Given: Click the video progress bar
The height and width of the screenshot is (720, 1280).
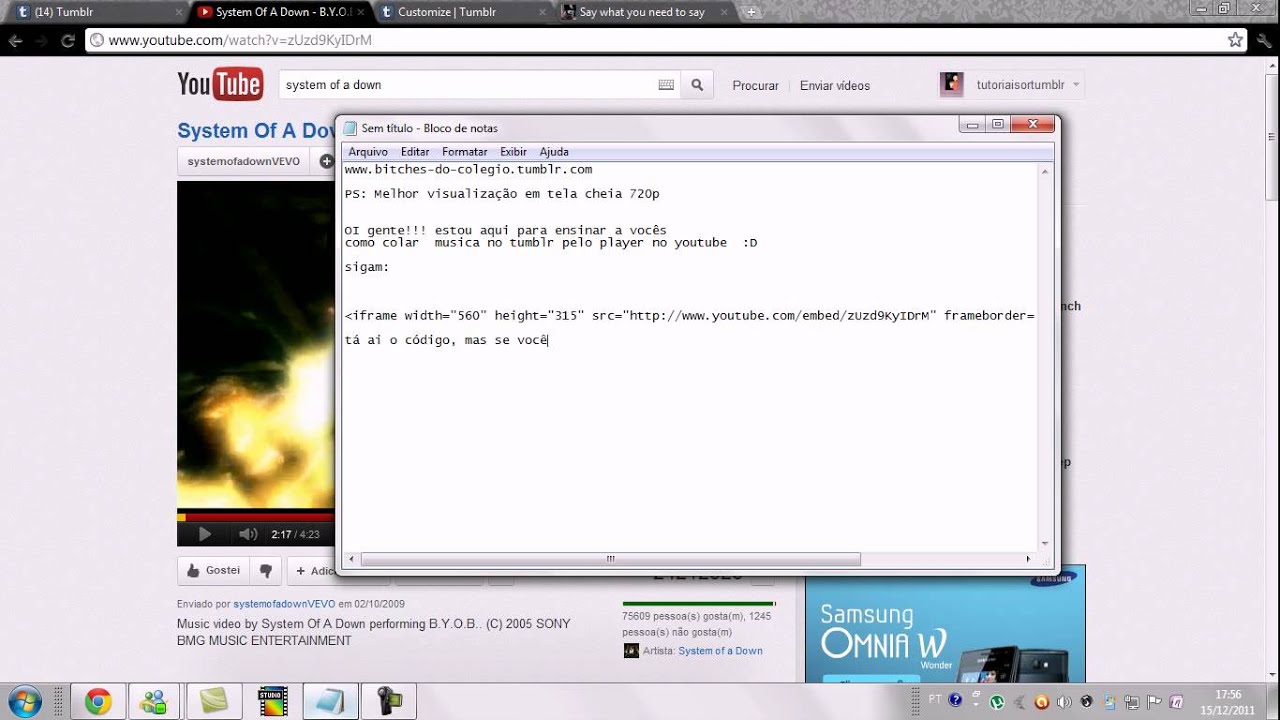Looking at the screenshot, I should click(x=256, y=517).
